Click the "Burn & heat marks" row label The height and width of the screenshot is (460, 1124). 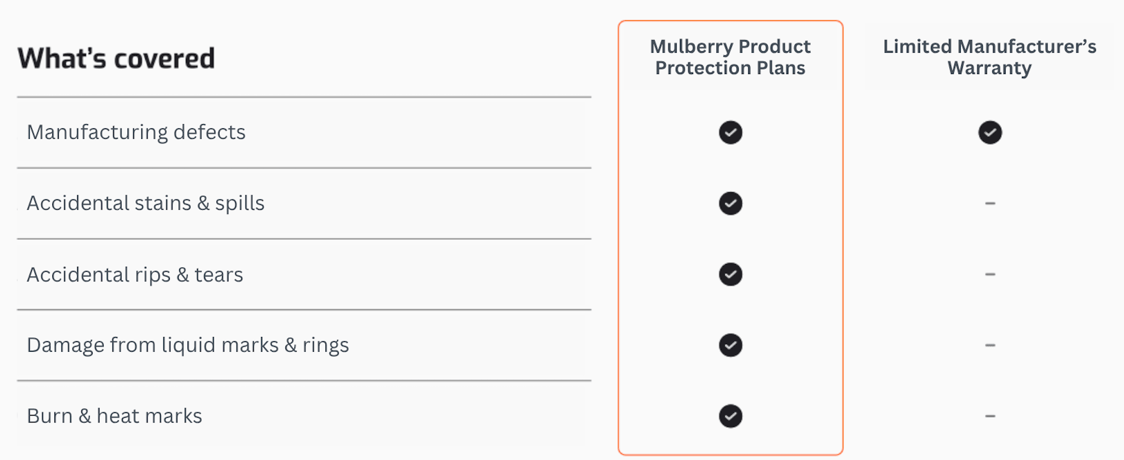tap(114, 416)
